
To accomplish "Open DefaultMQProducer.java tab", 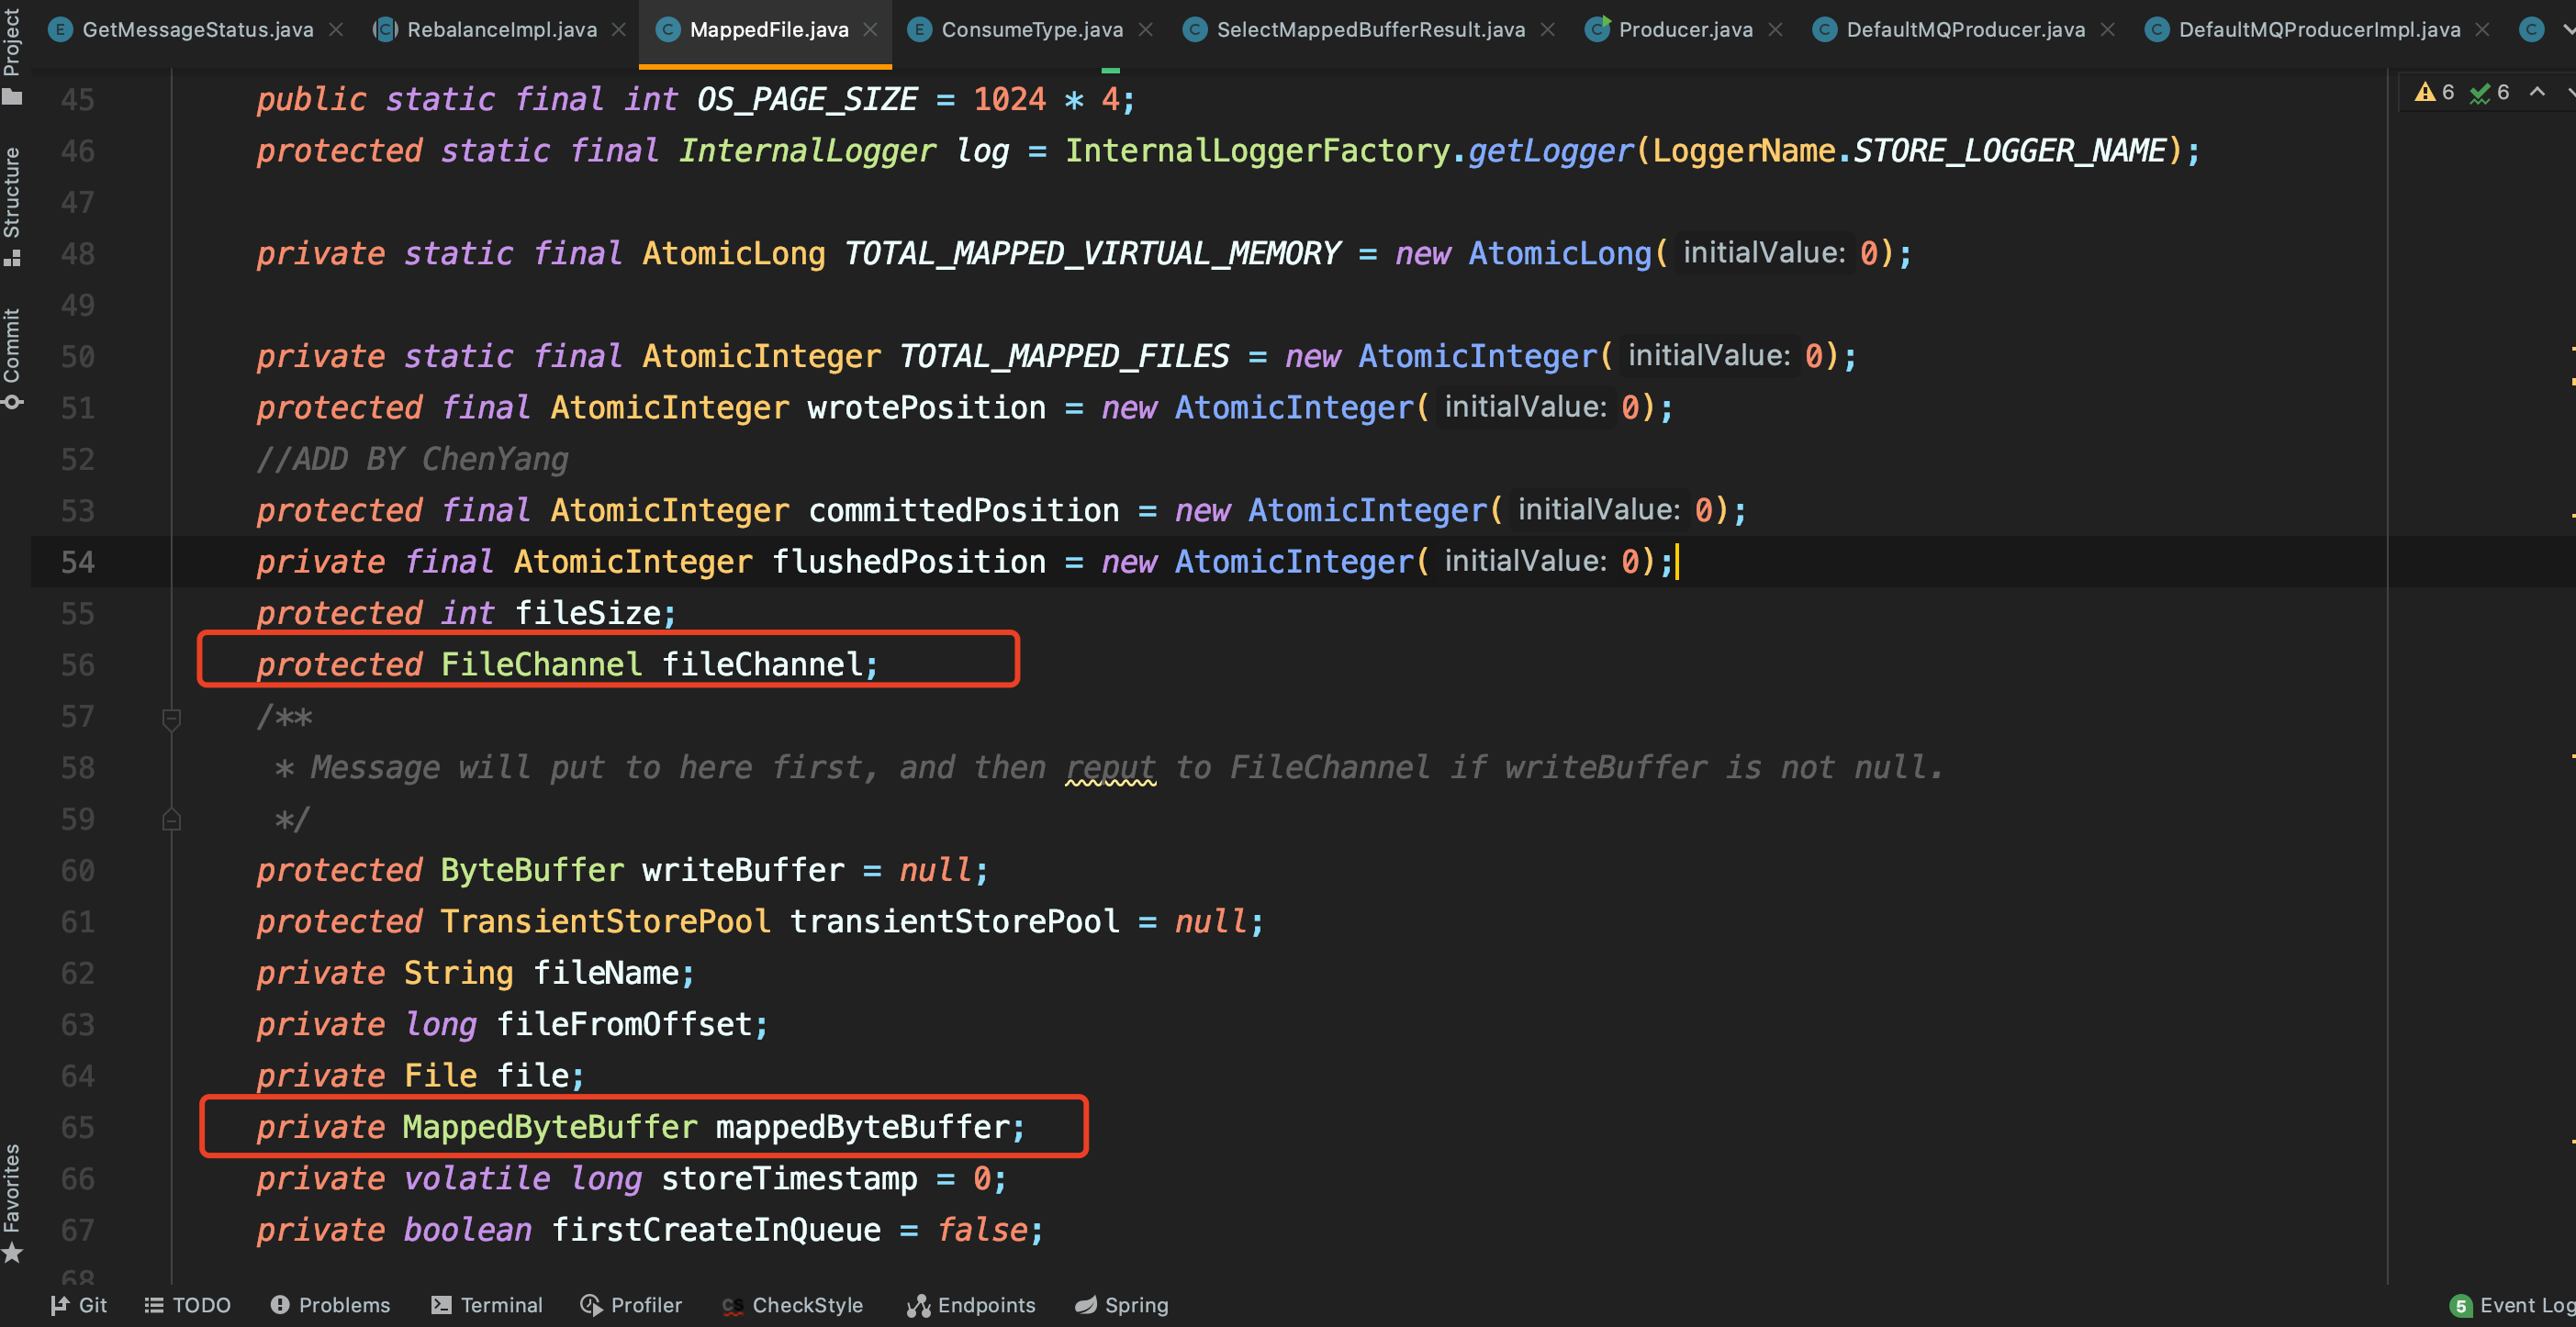I will [1965, 30].
